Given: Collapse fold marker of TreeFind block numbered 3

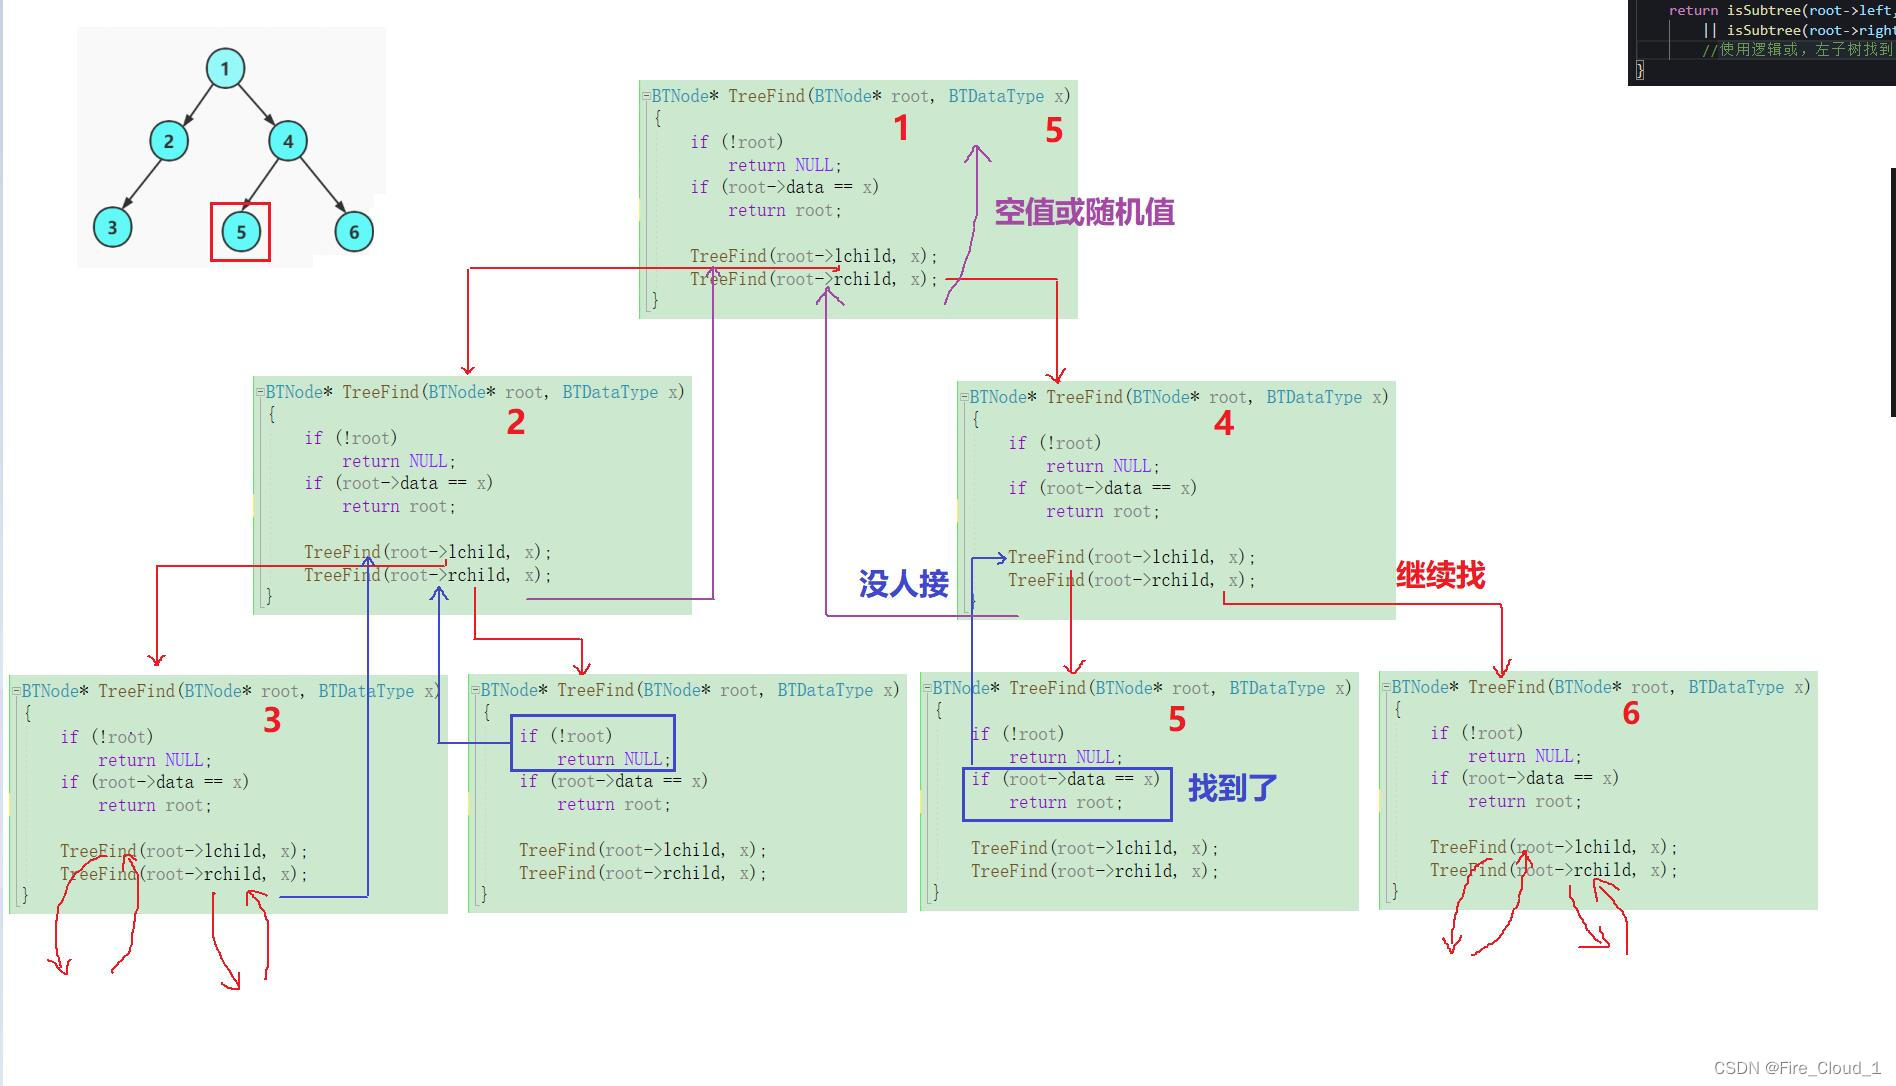Looking at the screenshot, I should (x=16, y=691).
